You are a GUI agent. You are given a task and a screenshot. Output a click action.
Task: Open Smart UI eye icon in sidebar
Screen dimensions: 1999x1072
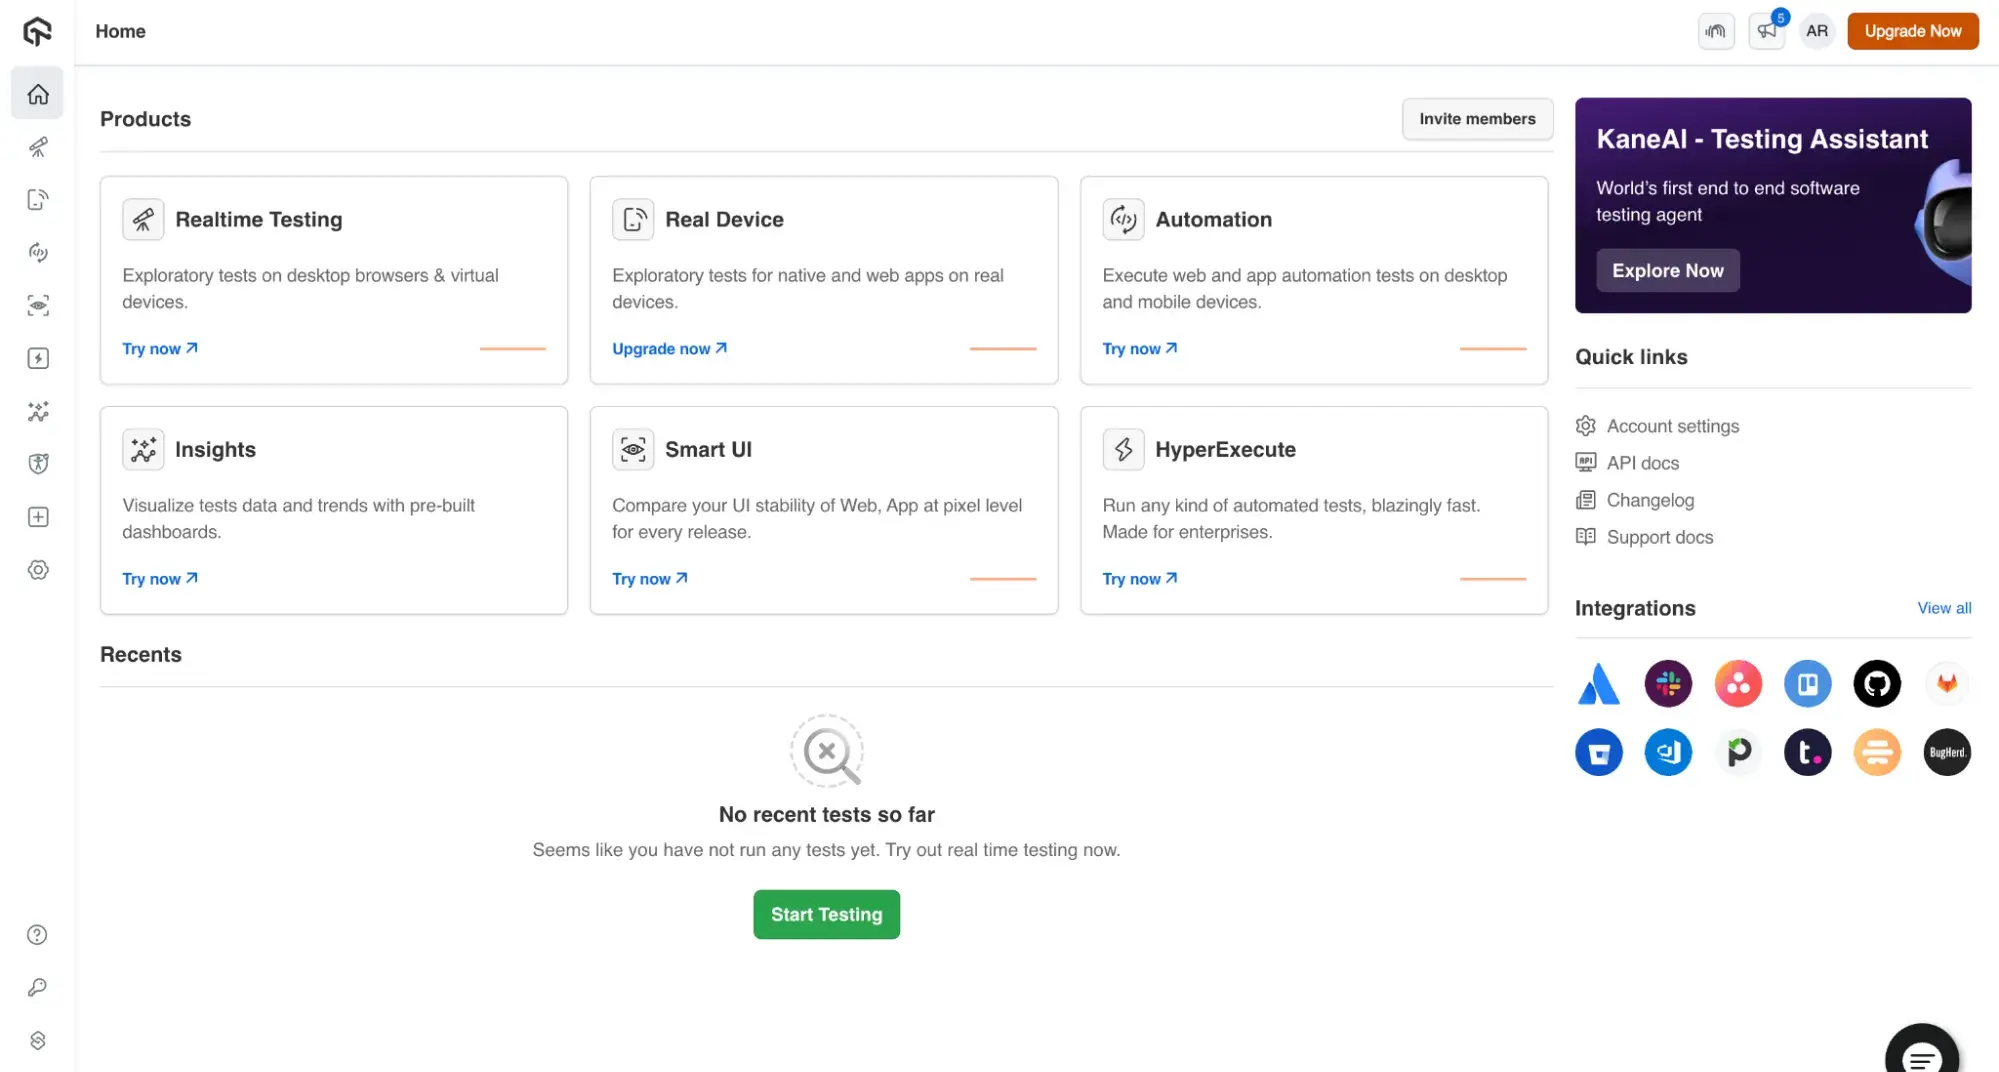pos(38,306)
